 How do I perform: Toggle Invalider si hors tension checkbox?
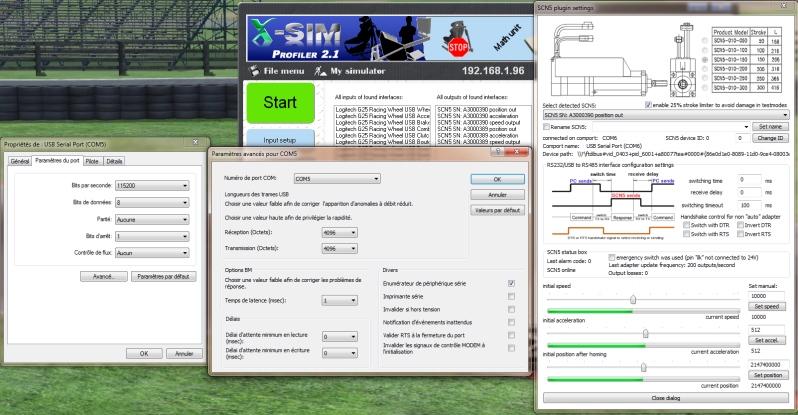click(x=511, y=310)
